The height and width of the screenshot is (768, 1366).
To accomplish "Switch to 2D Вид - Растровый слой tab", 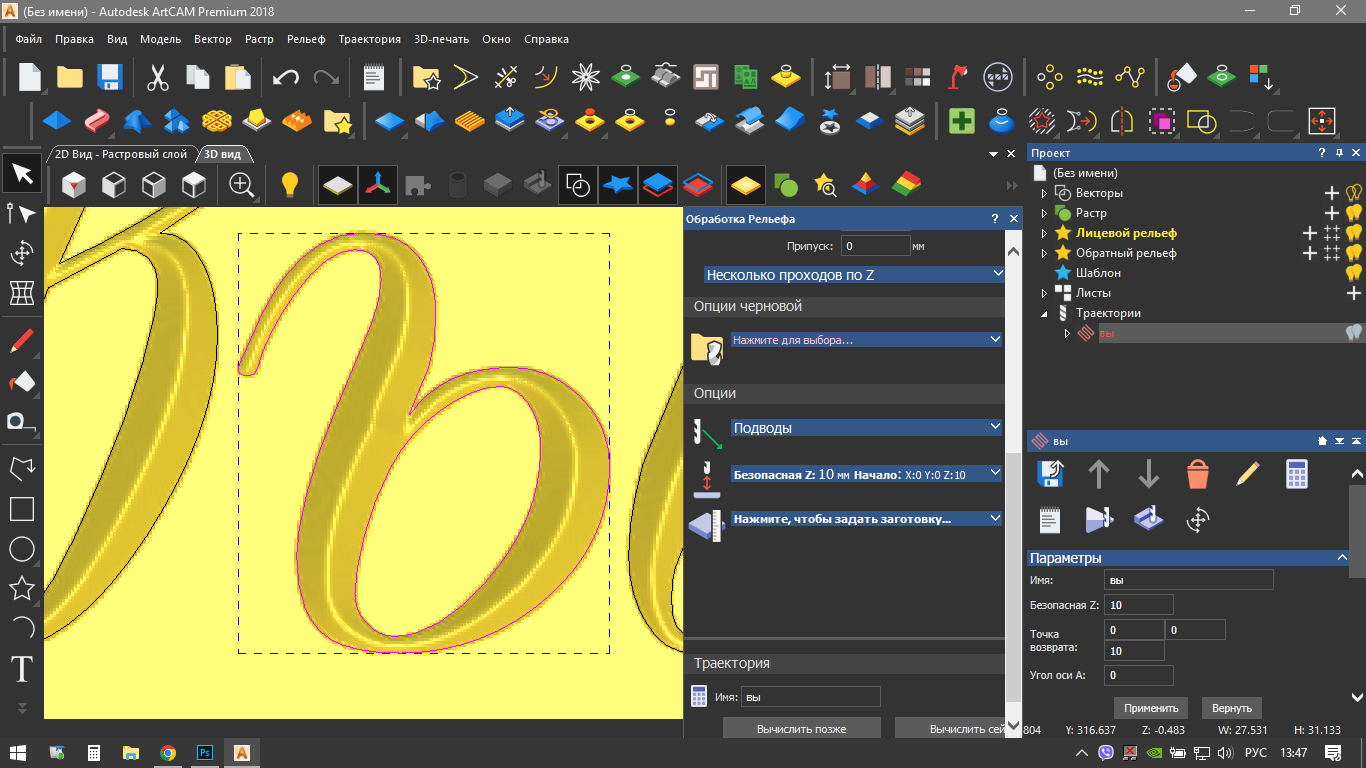I will pos(121,154).
